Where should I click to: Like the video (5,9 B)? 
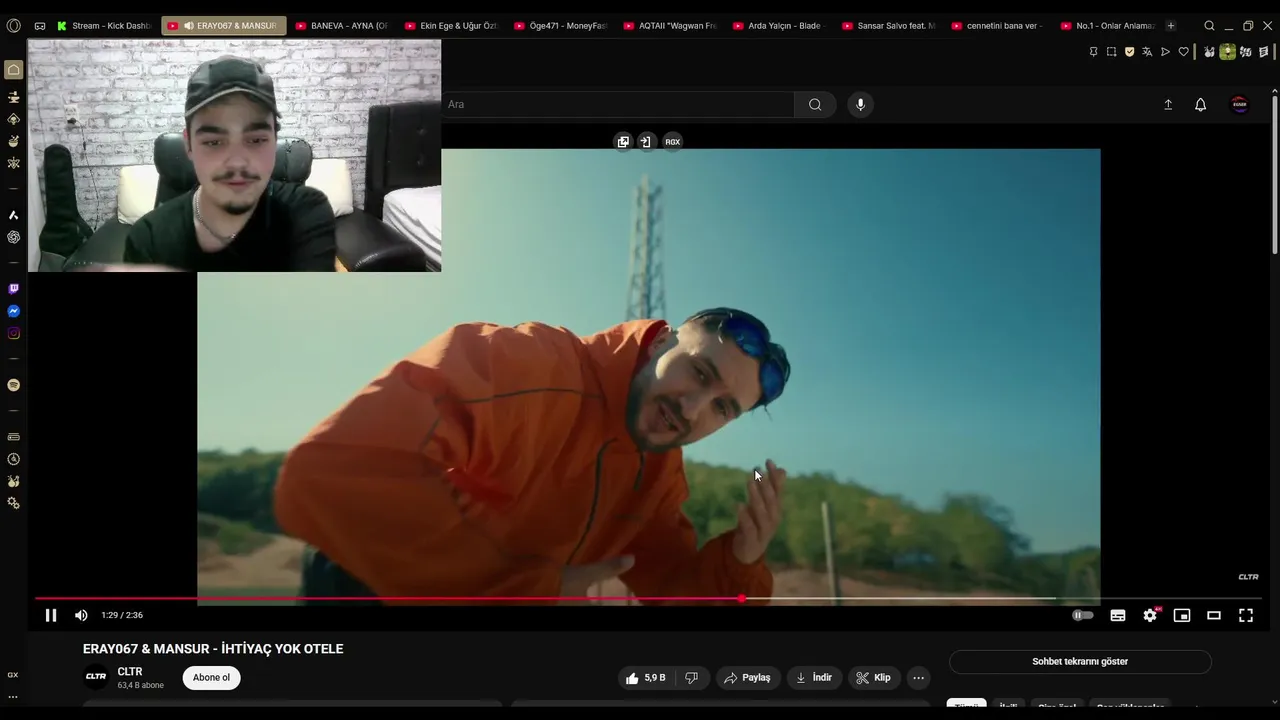[x=645, y=678]
